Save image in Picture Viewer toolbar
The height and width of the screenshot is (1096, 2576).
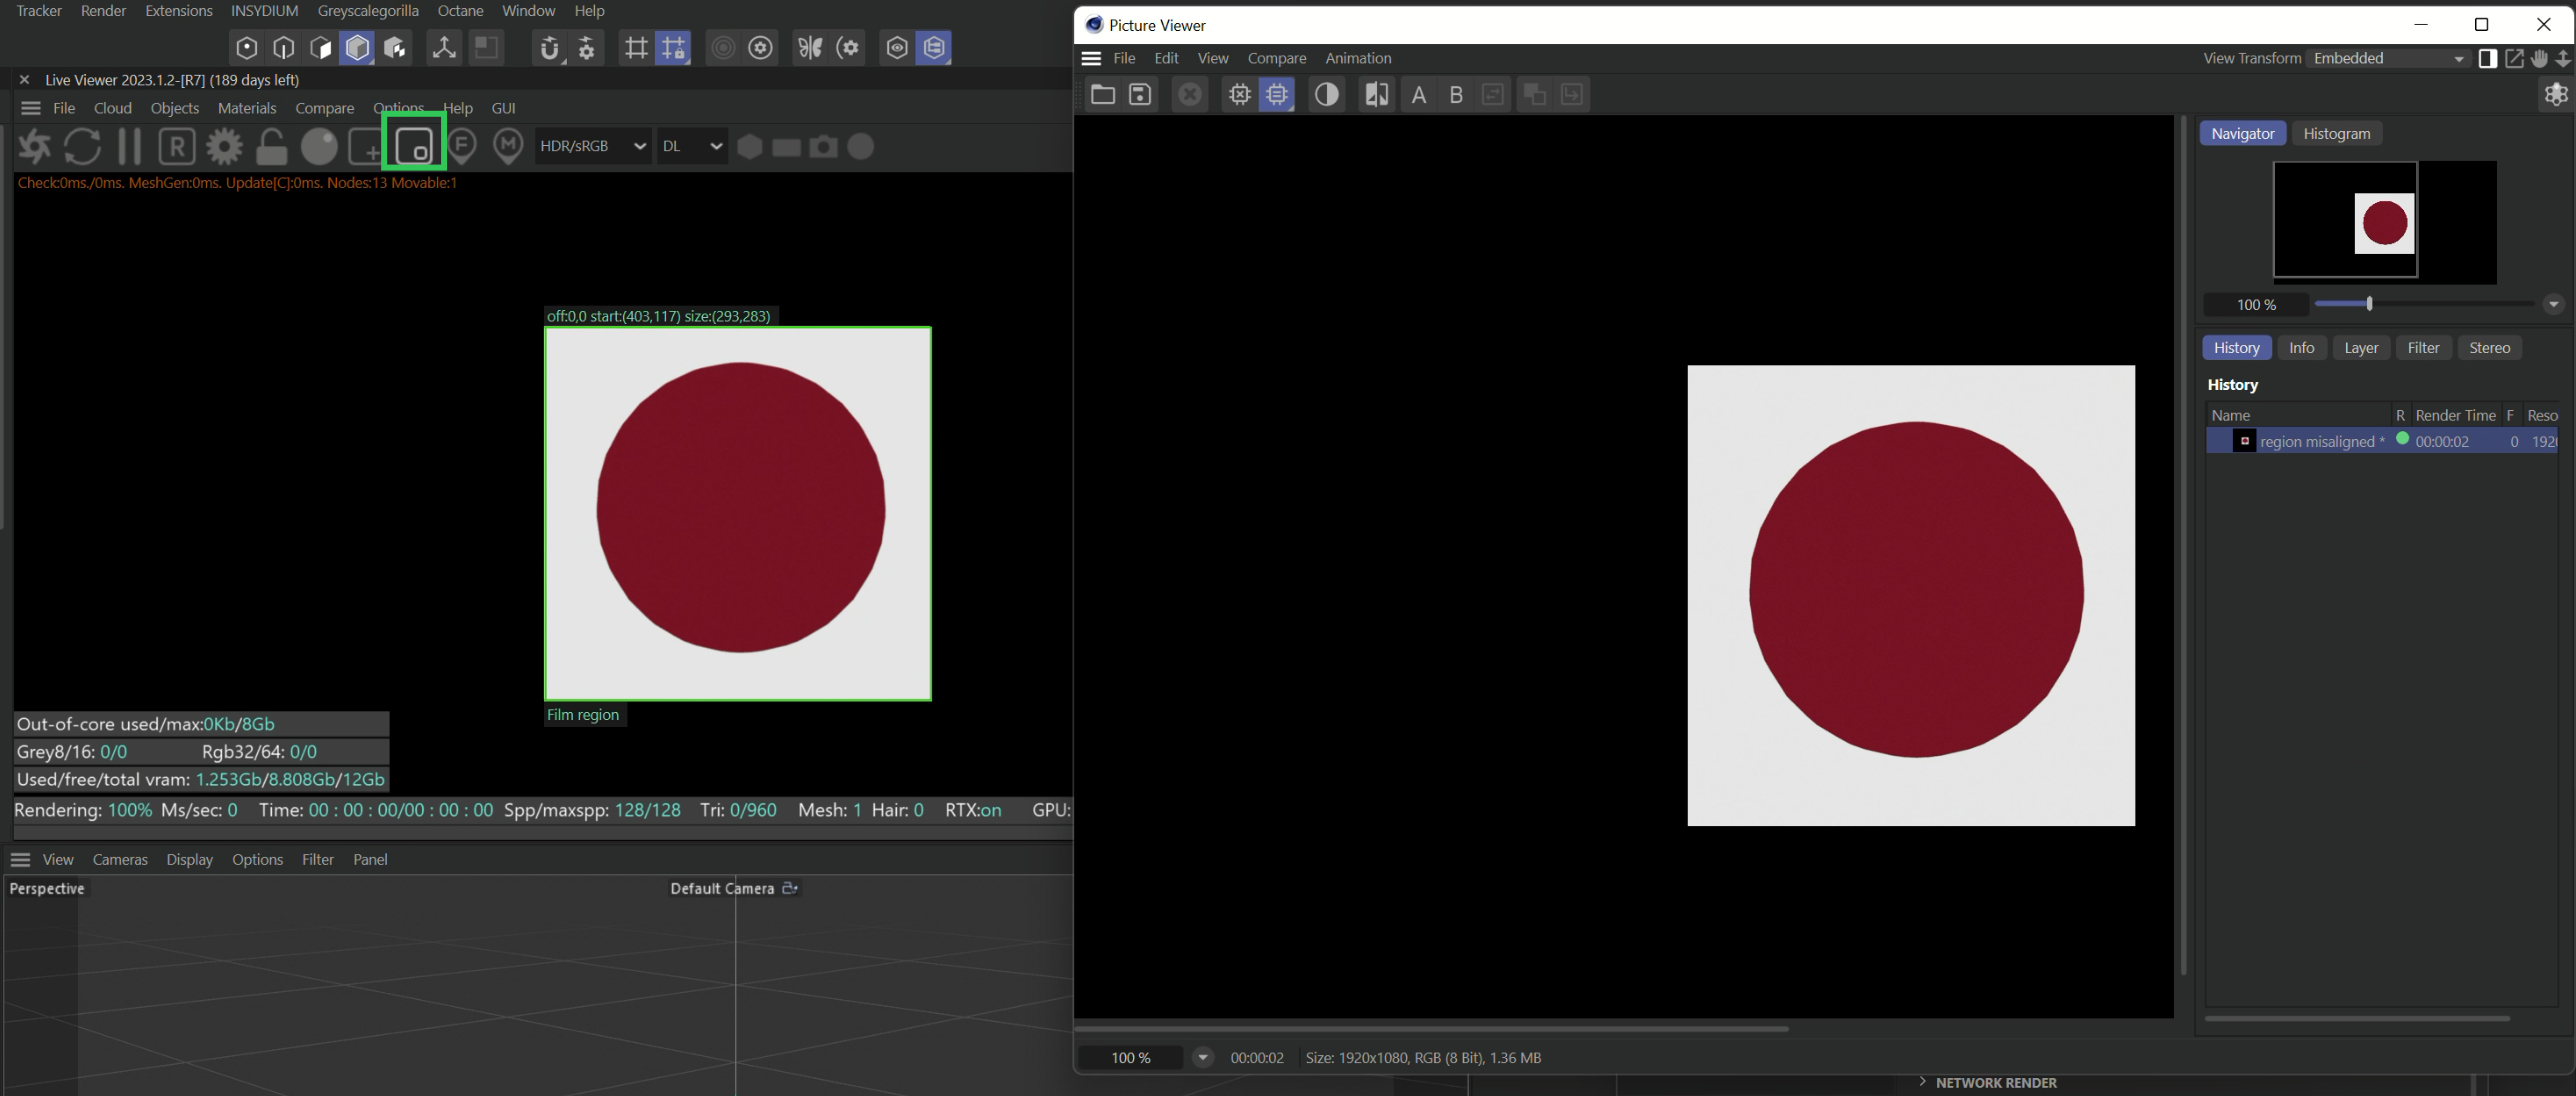tap(1140, 95)
